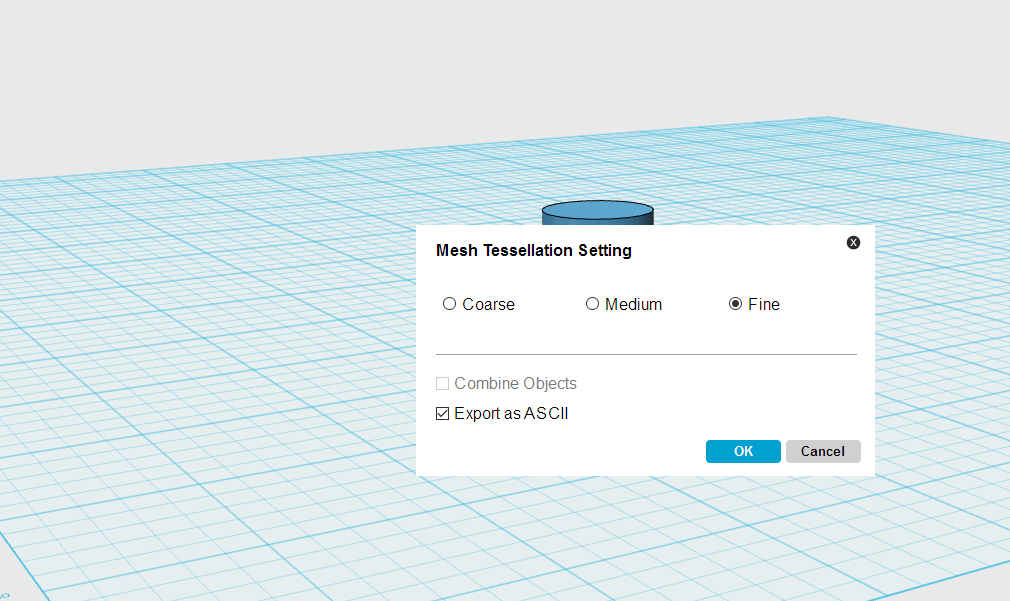1010x601 pixels.
Task: Select the Fine tessellation radio button
Action: pos(736,303)
